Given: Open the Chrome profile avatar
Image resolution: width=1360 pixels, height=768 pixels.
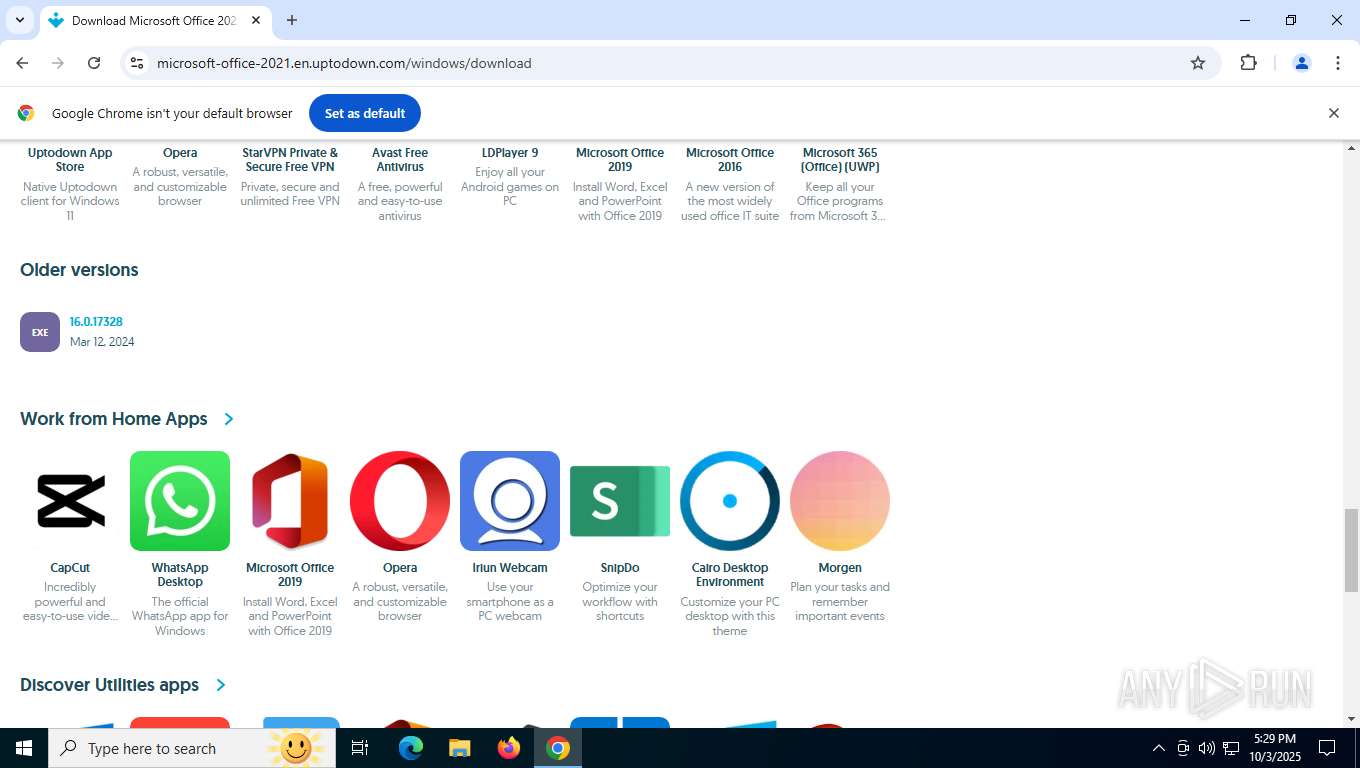Looking at the screenshot, I should [x=1302, y=63].
